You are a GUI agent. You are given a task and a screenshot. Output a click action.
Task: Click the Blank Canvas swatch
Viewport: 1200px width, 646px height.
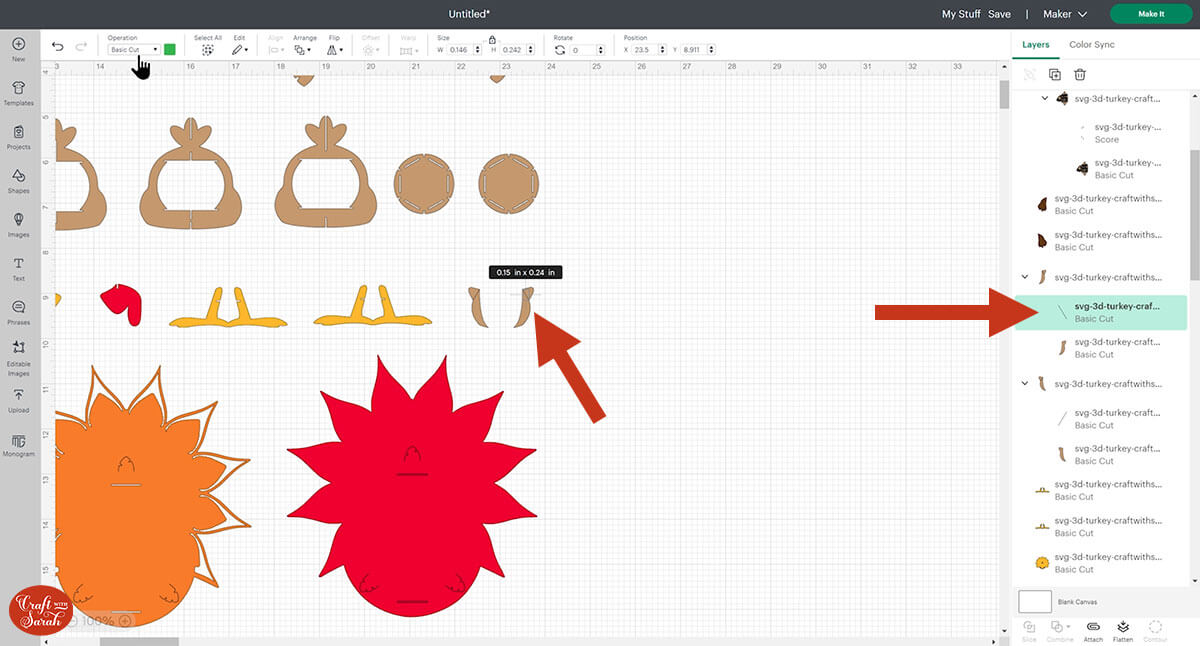(1035, 601)
